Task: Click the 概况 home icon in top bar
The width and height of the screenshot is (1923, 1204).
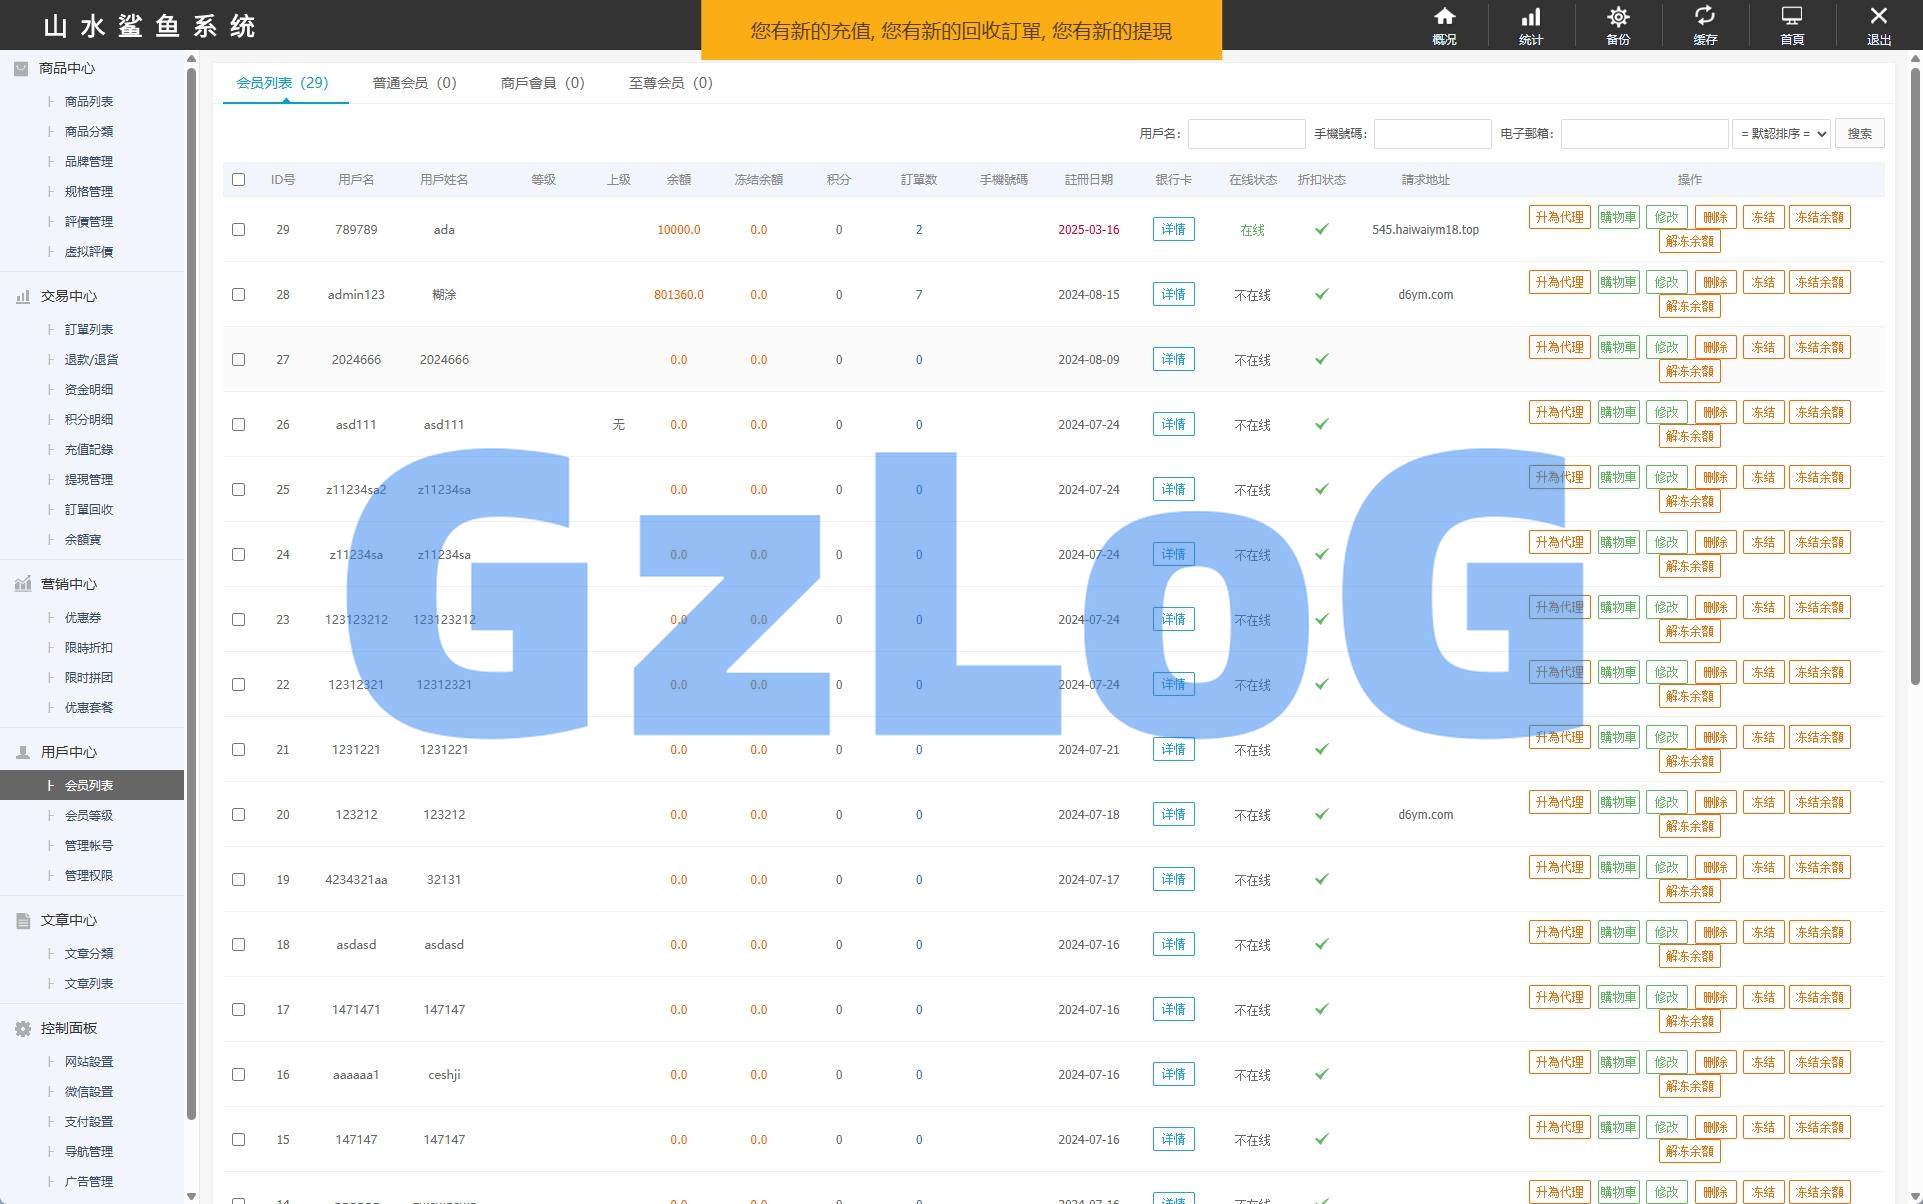Action: coord(1444,17)
